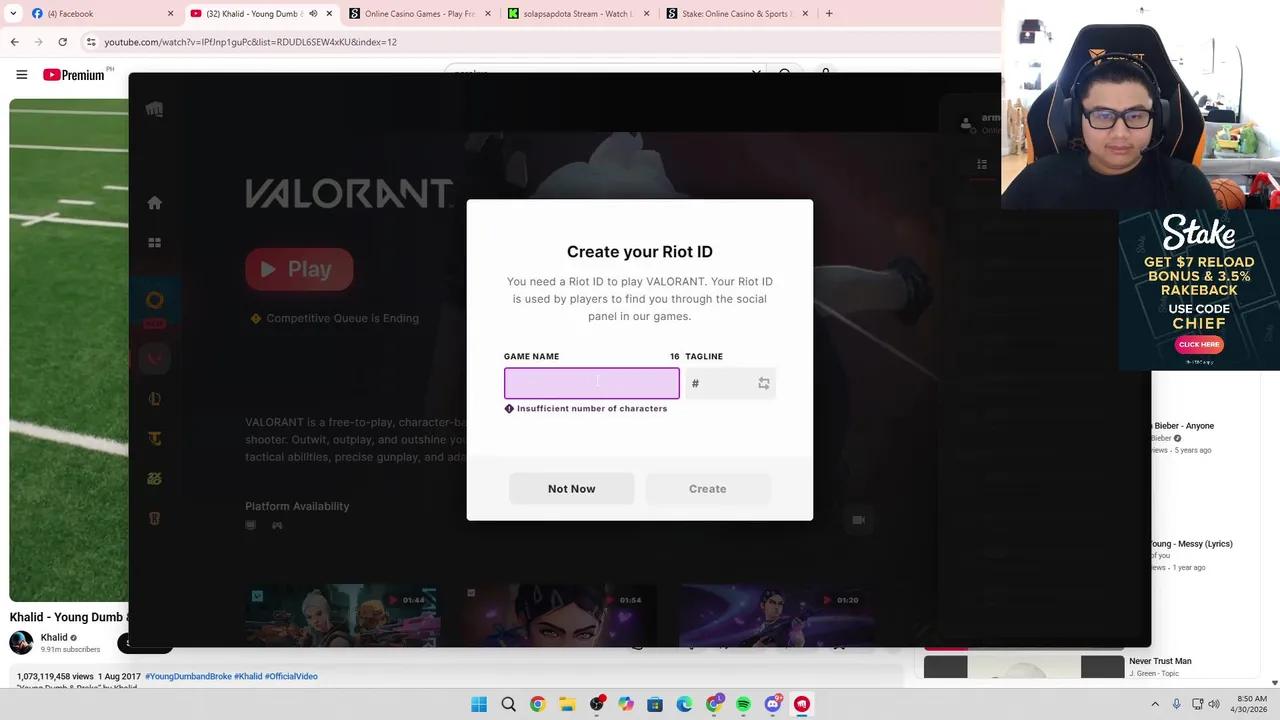
Task: Click the YouTube URL address bar
Action: pyautogui.click(x=540, y=42)
